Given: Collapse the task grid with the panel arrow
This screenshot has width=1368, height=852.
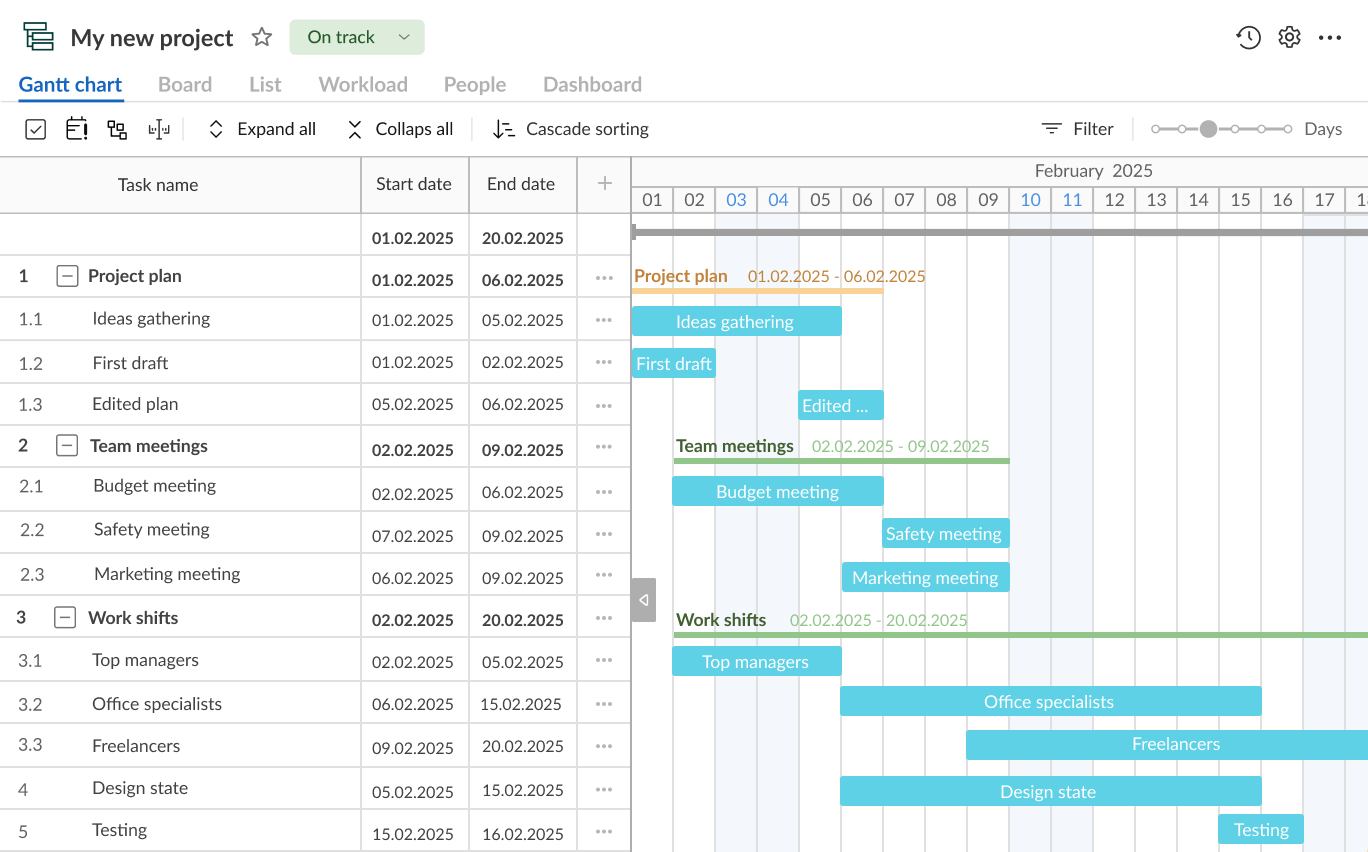Looking at the screenshot, I should (x=644, y=600).
